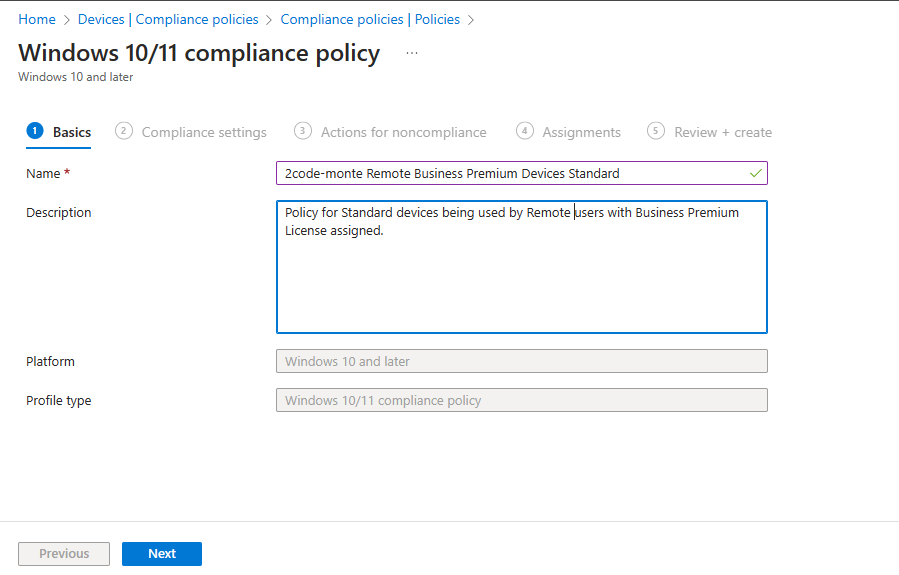Click the green validation checkmark in Name
This screenshot has height=575, width=899.
[x=755, y=173]
